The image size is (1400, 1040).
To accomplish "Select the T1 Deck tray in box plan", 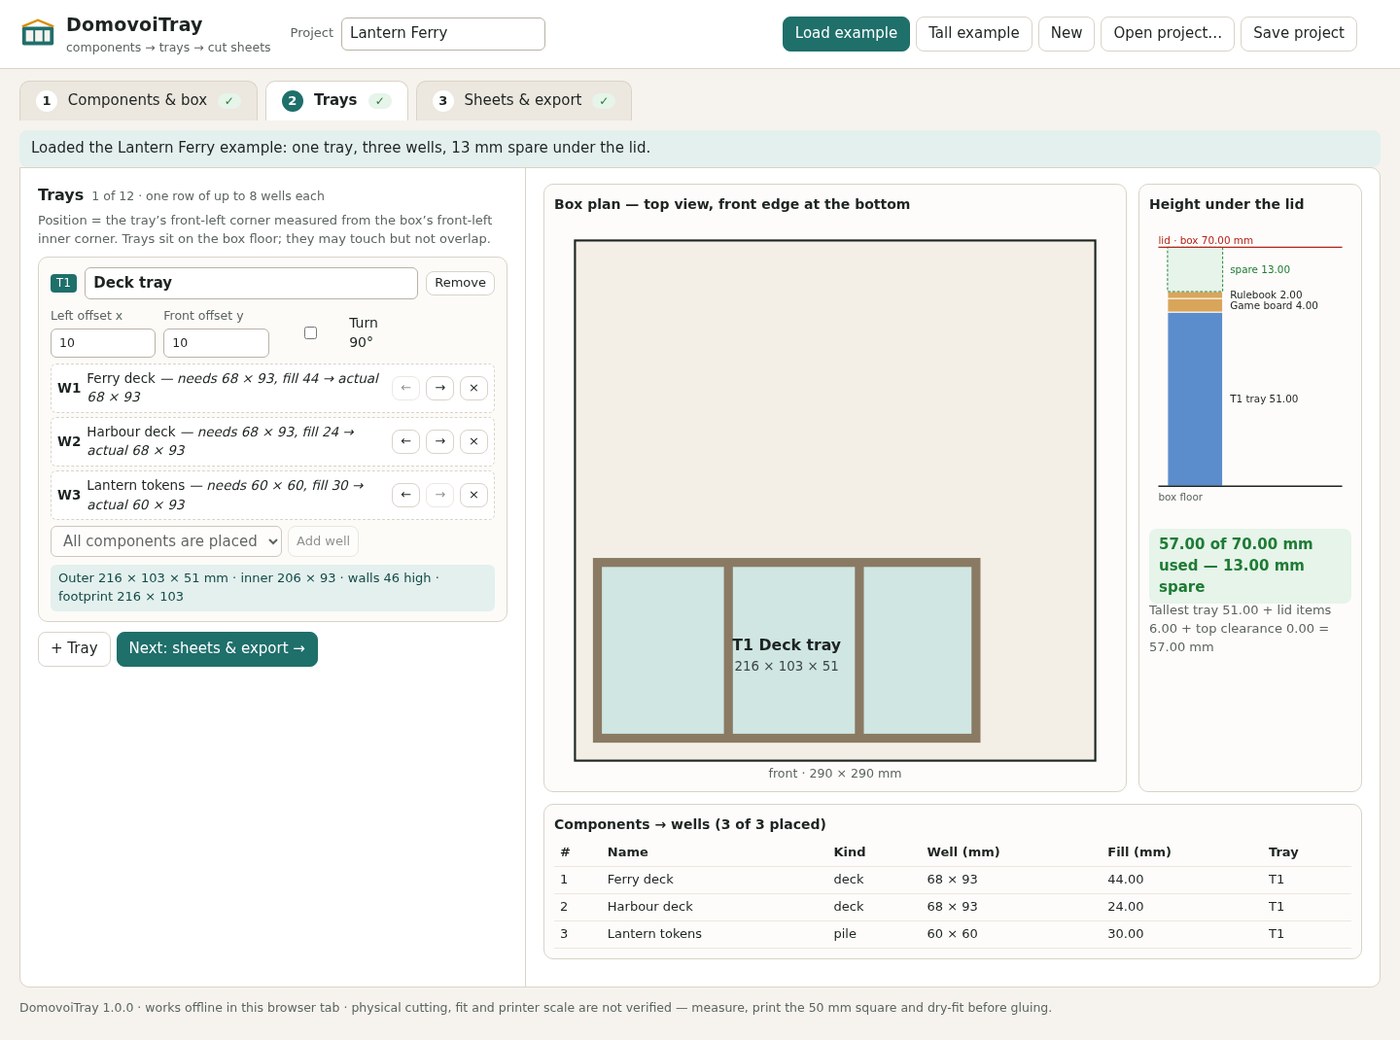I will click(787, 650).
